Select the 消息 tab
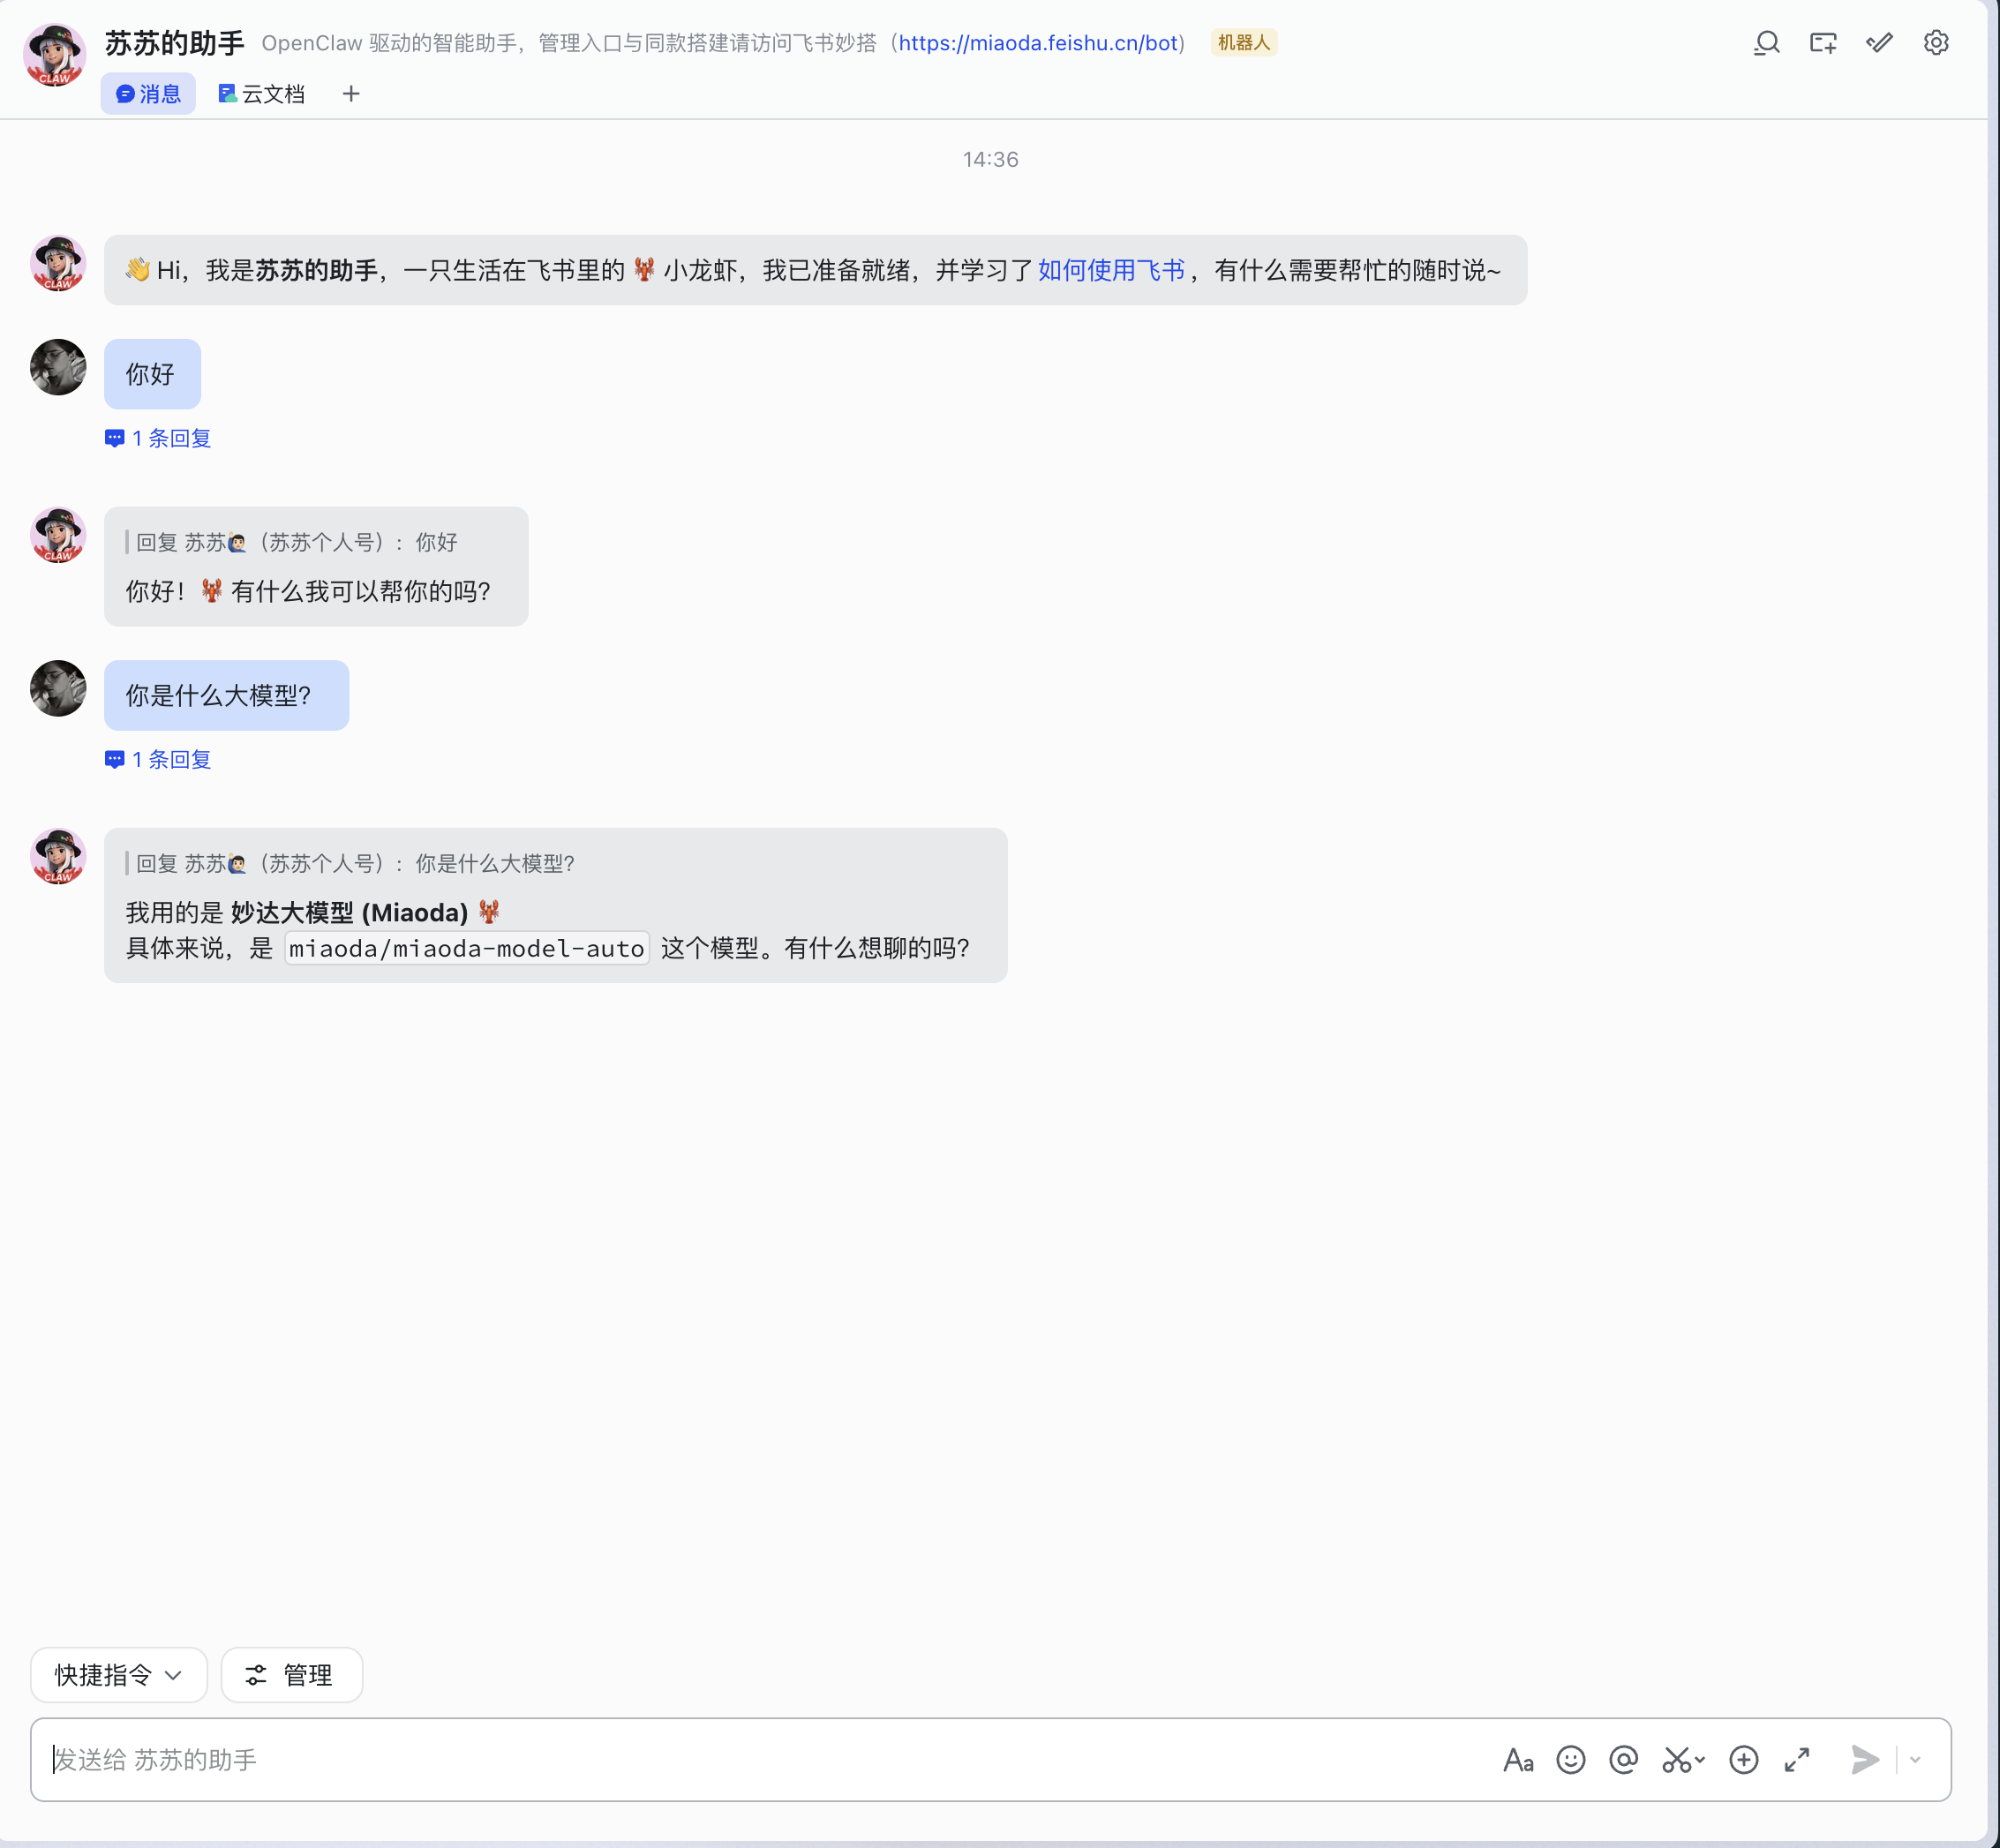Screen dimensions: 2000x1848 pyautogui.click(x=148, y=94)
